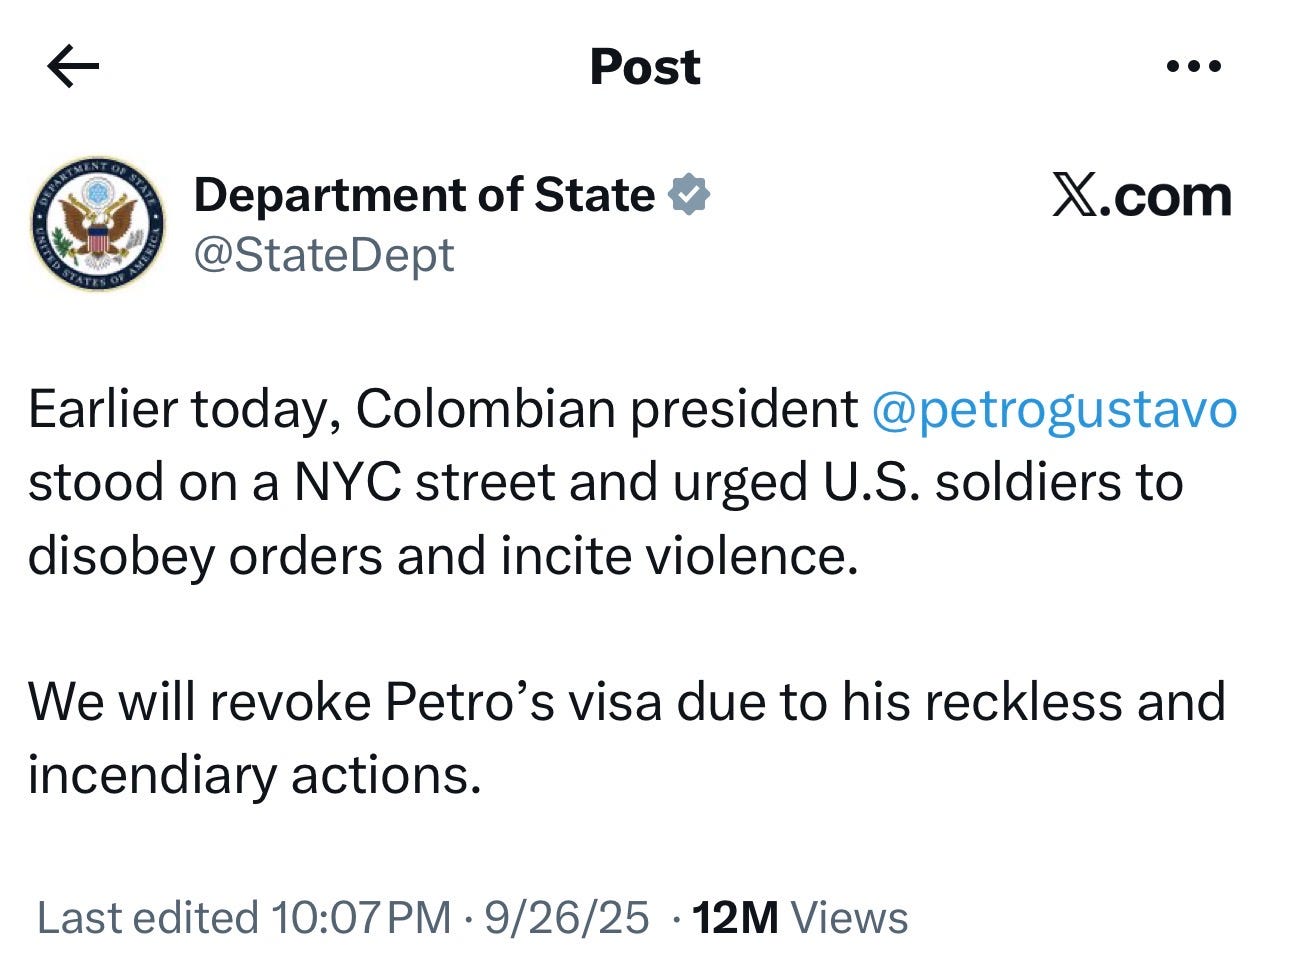
Task: Tap the Post header title
Action: coord(645,67)
